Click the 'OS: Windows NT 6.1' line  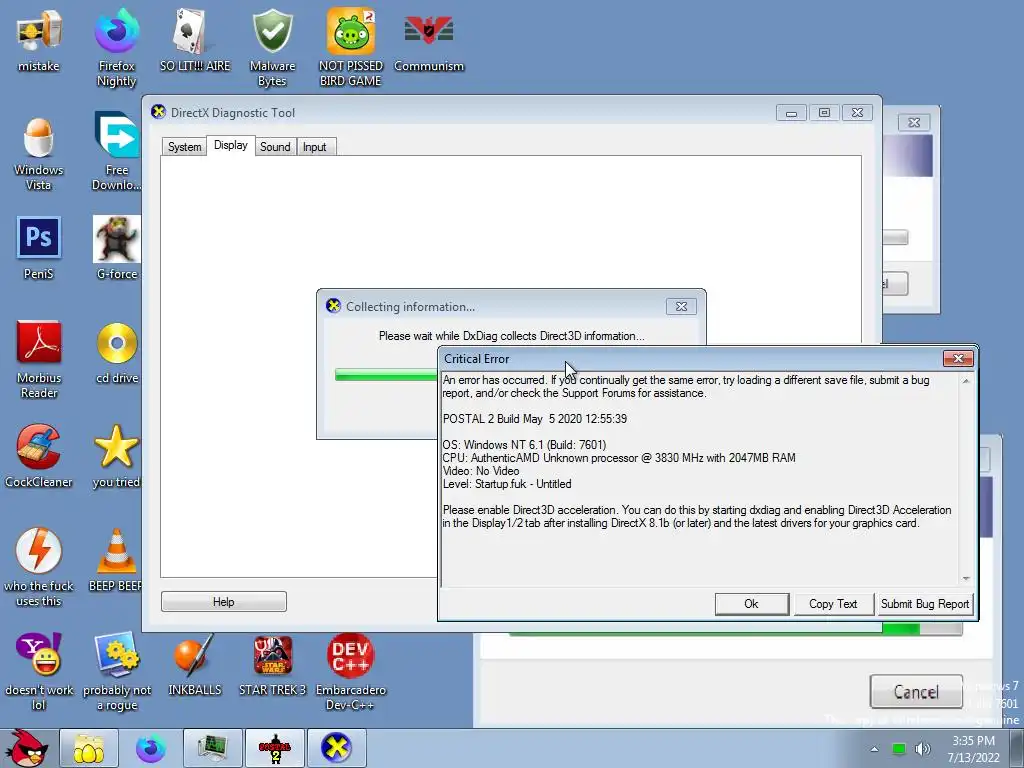click(524, 445)
